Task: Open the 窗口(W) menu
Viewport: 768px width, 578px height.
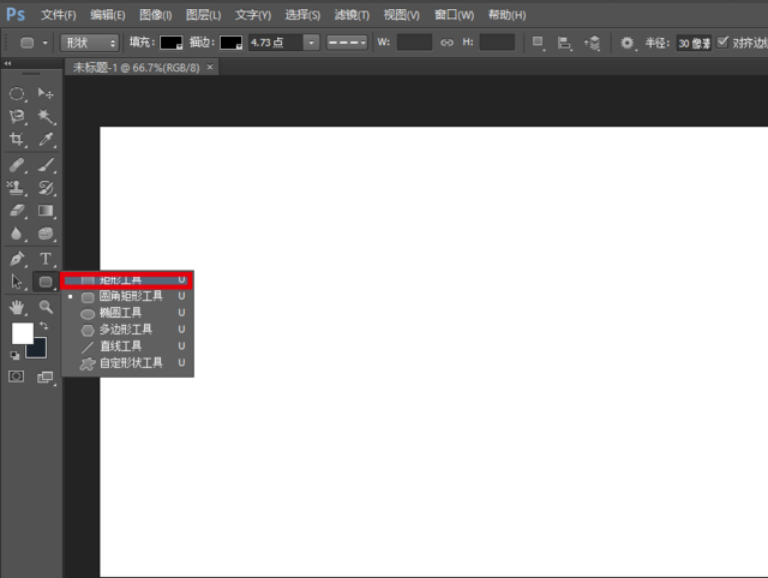Action: [x=454, y=15]
